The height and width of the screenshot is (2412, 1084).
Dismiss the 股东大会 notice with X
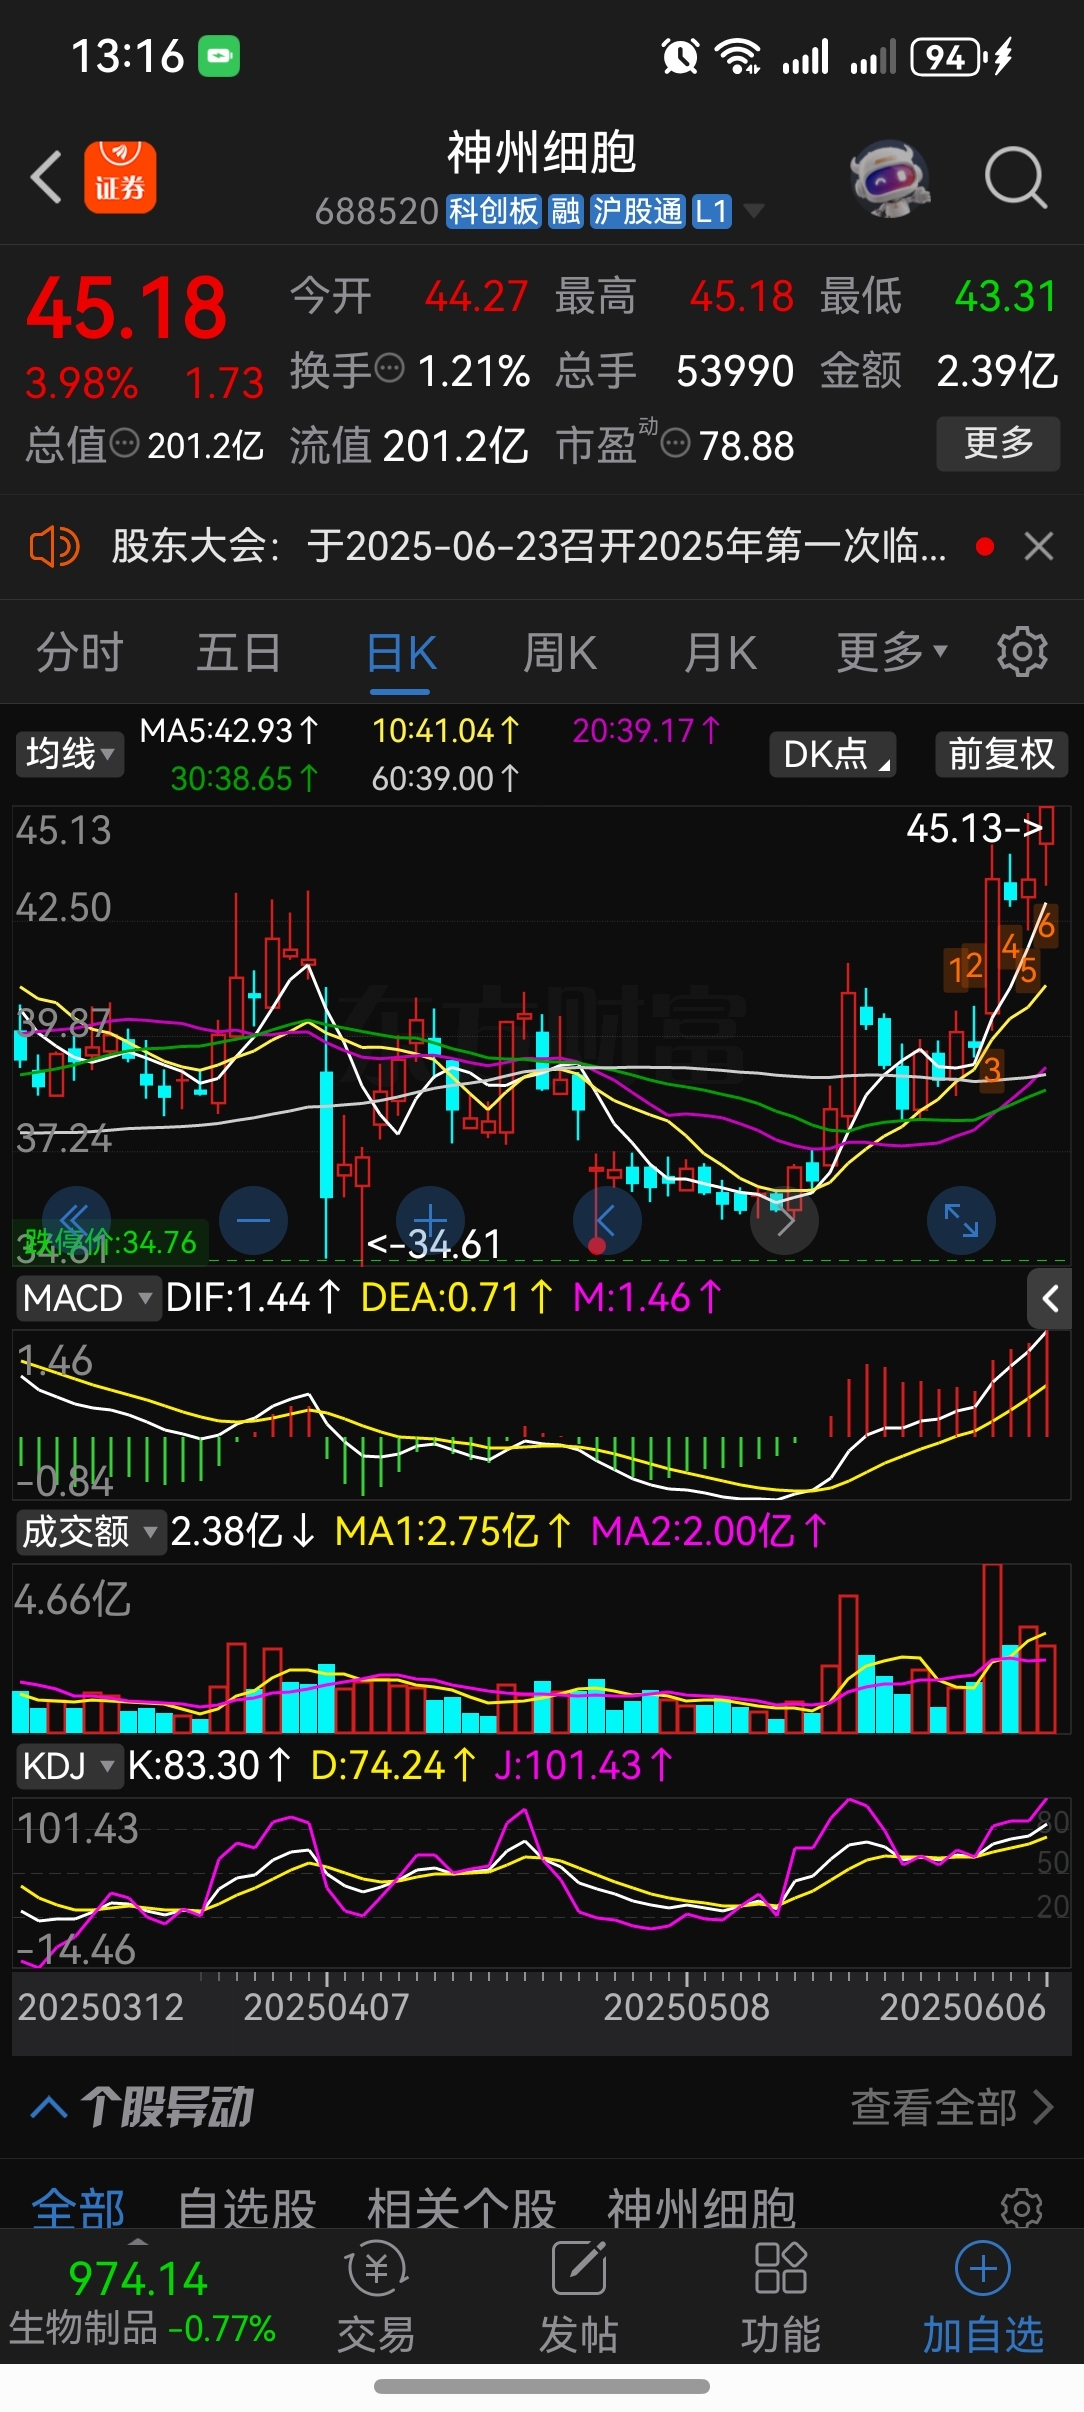click(x=1039, y=547)
